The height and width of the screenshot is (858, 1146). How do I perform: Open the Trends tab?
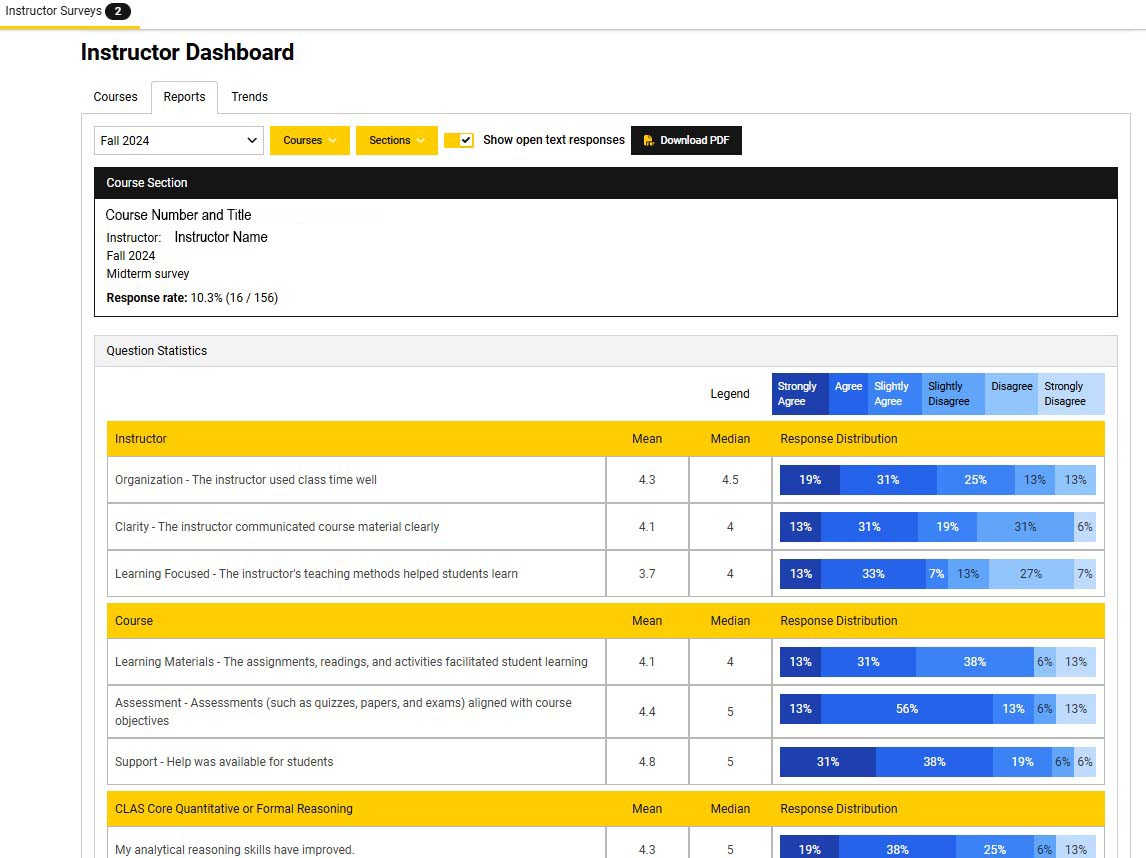pyautogui.click(x=249, y=97)
